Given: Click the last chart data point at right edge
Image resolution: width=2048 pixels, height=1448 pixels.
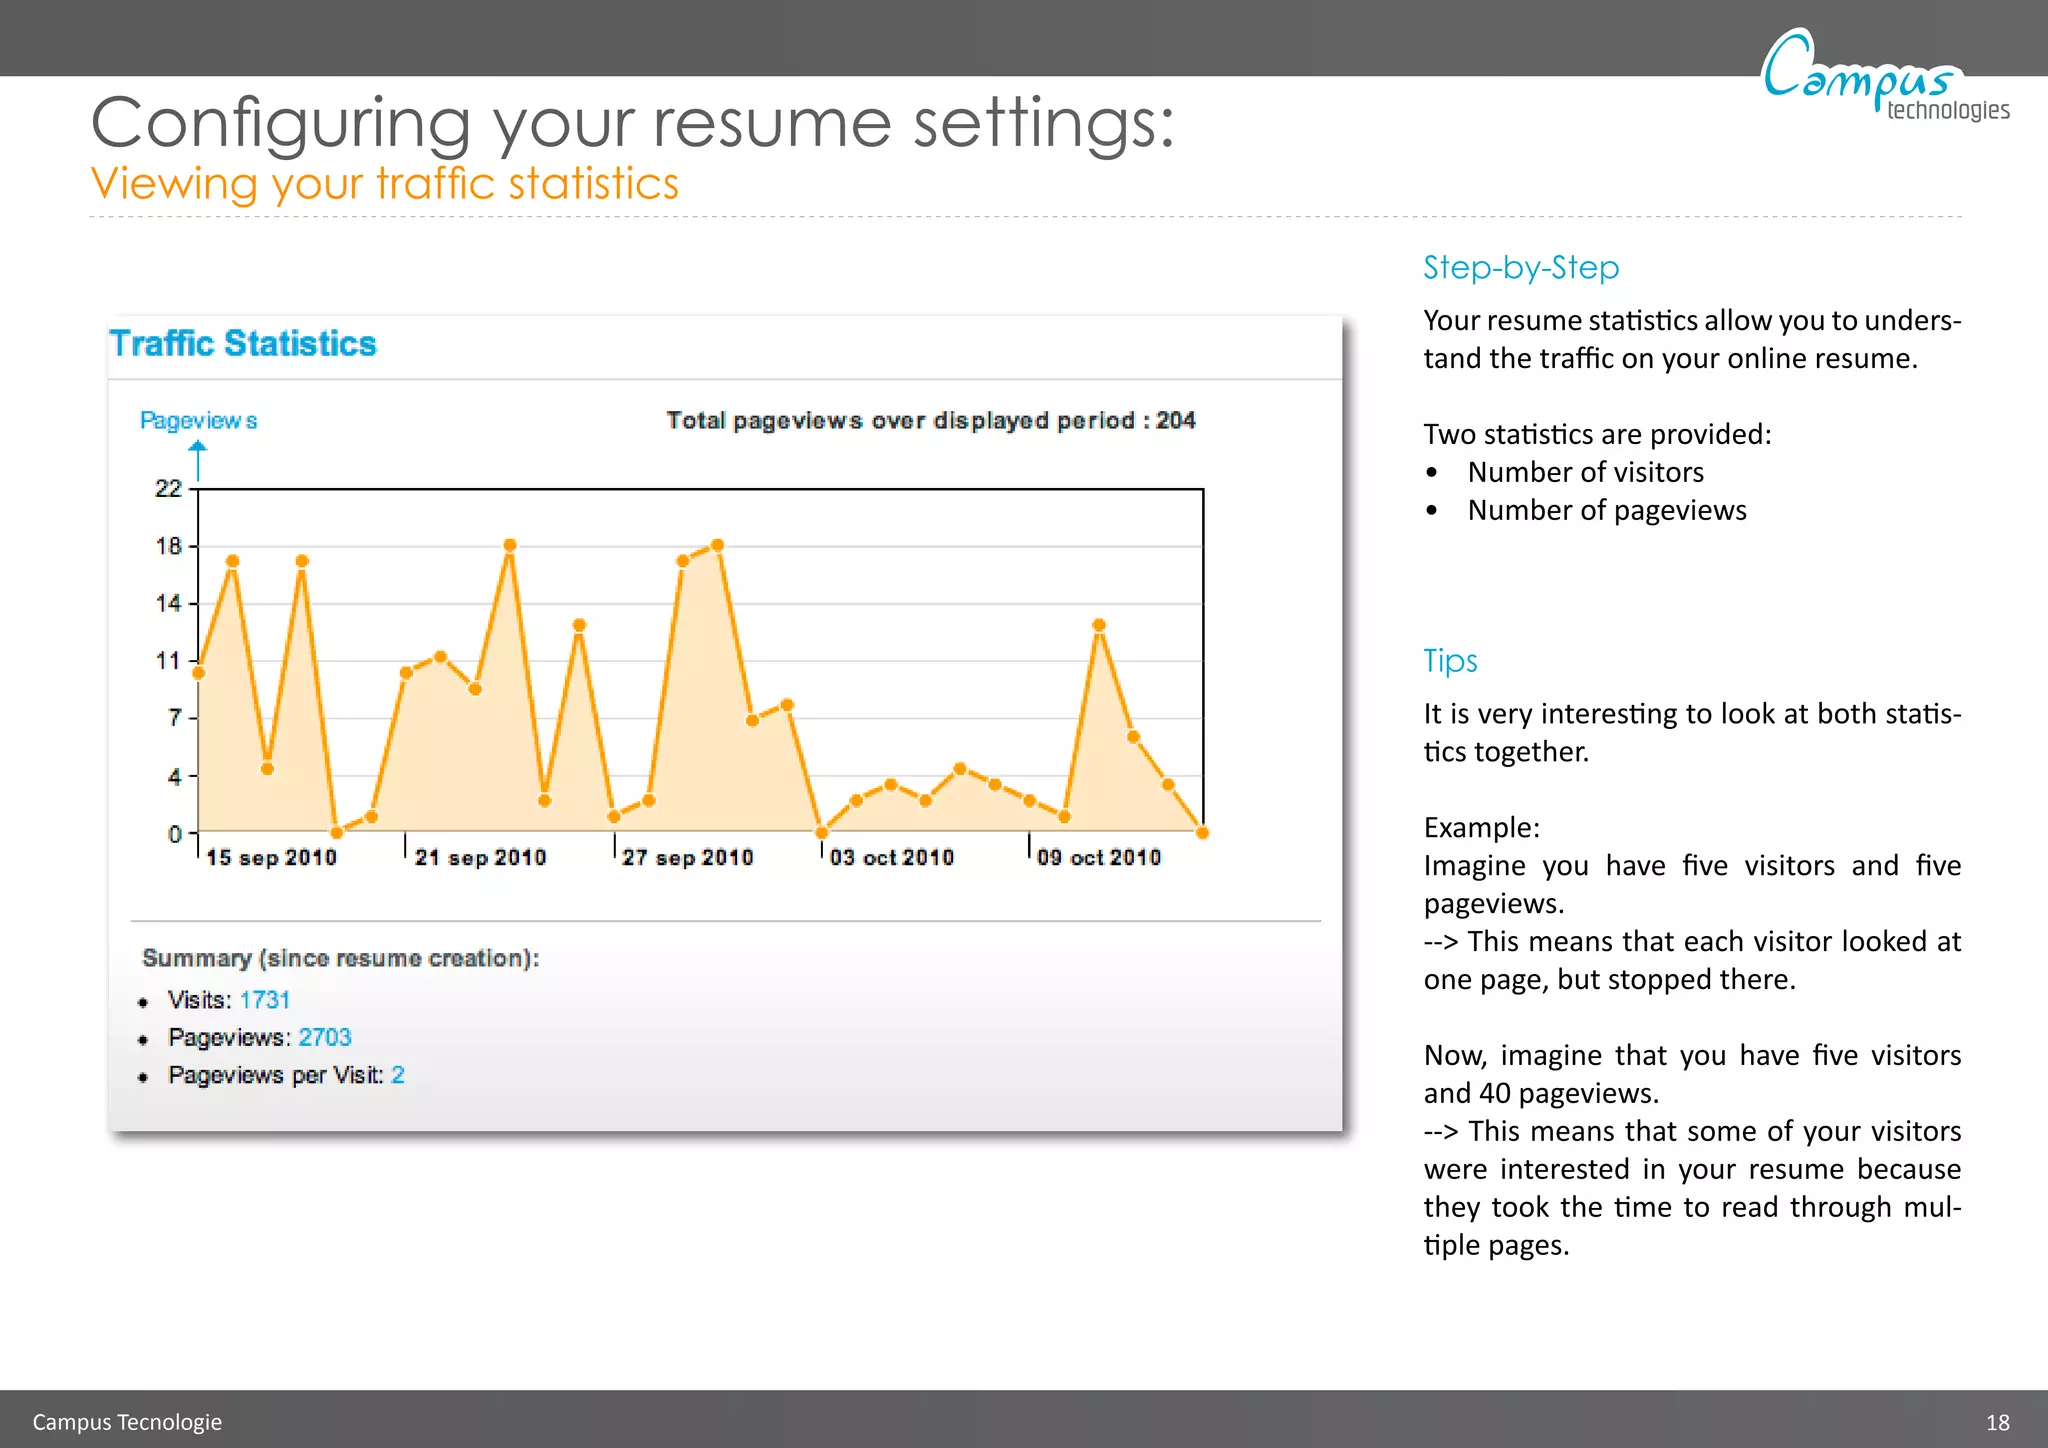Looking at the screenshot, I should tap(1203, 832).
